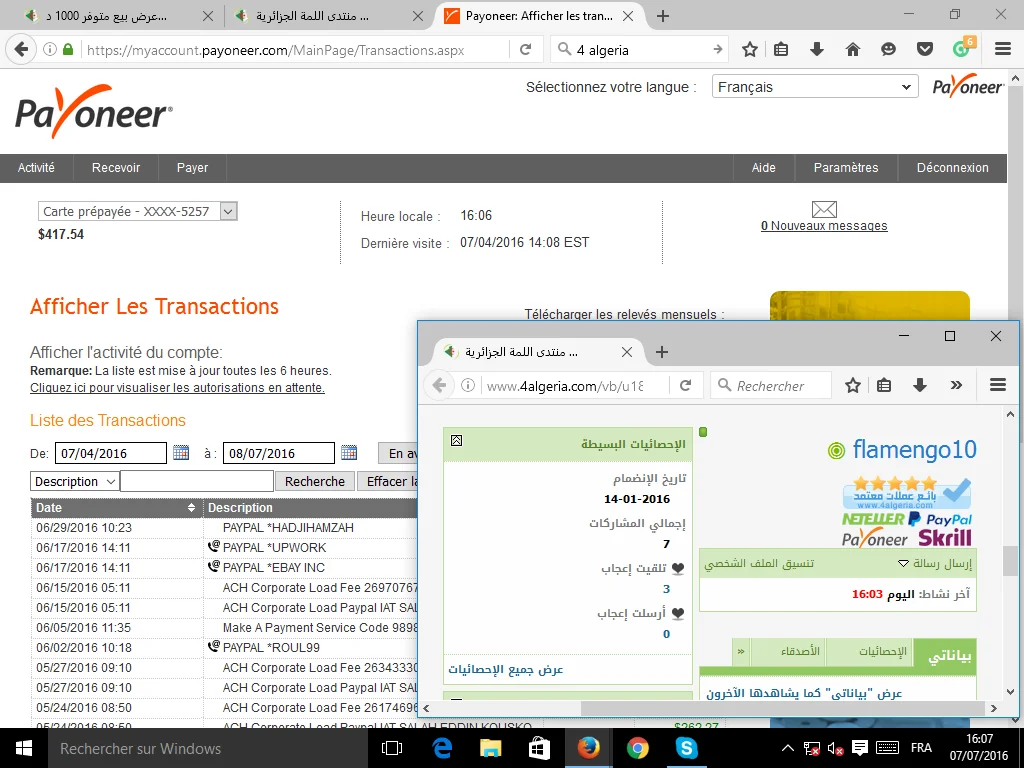Open the Paramètres menu item

click(x=846, y=168)
